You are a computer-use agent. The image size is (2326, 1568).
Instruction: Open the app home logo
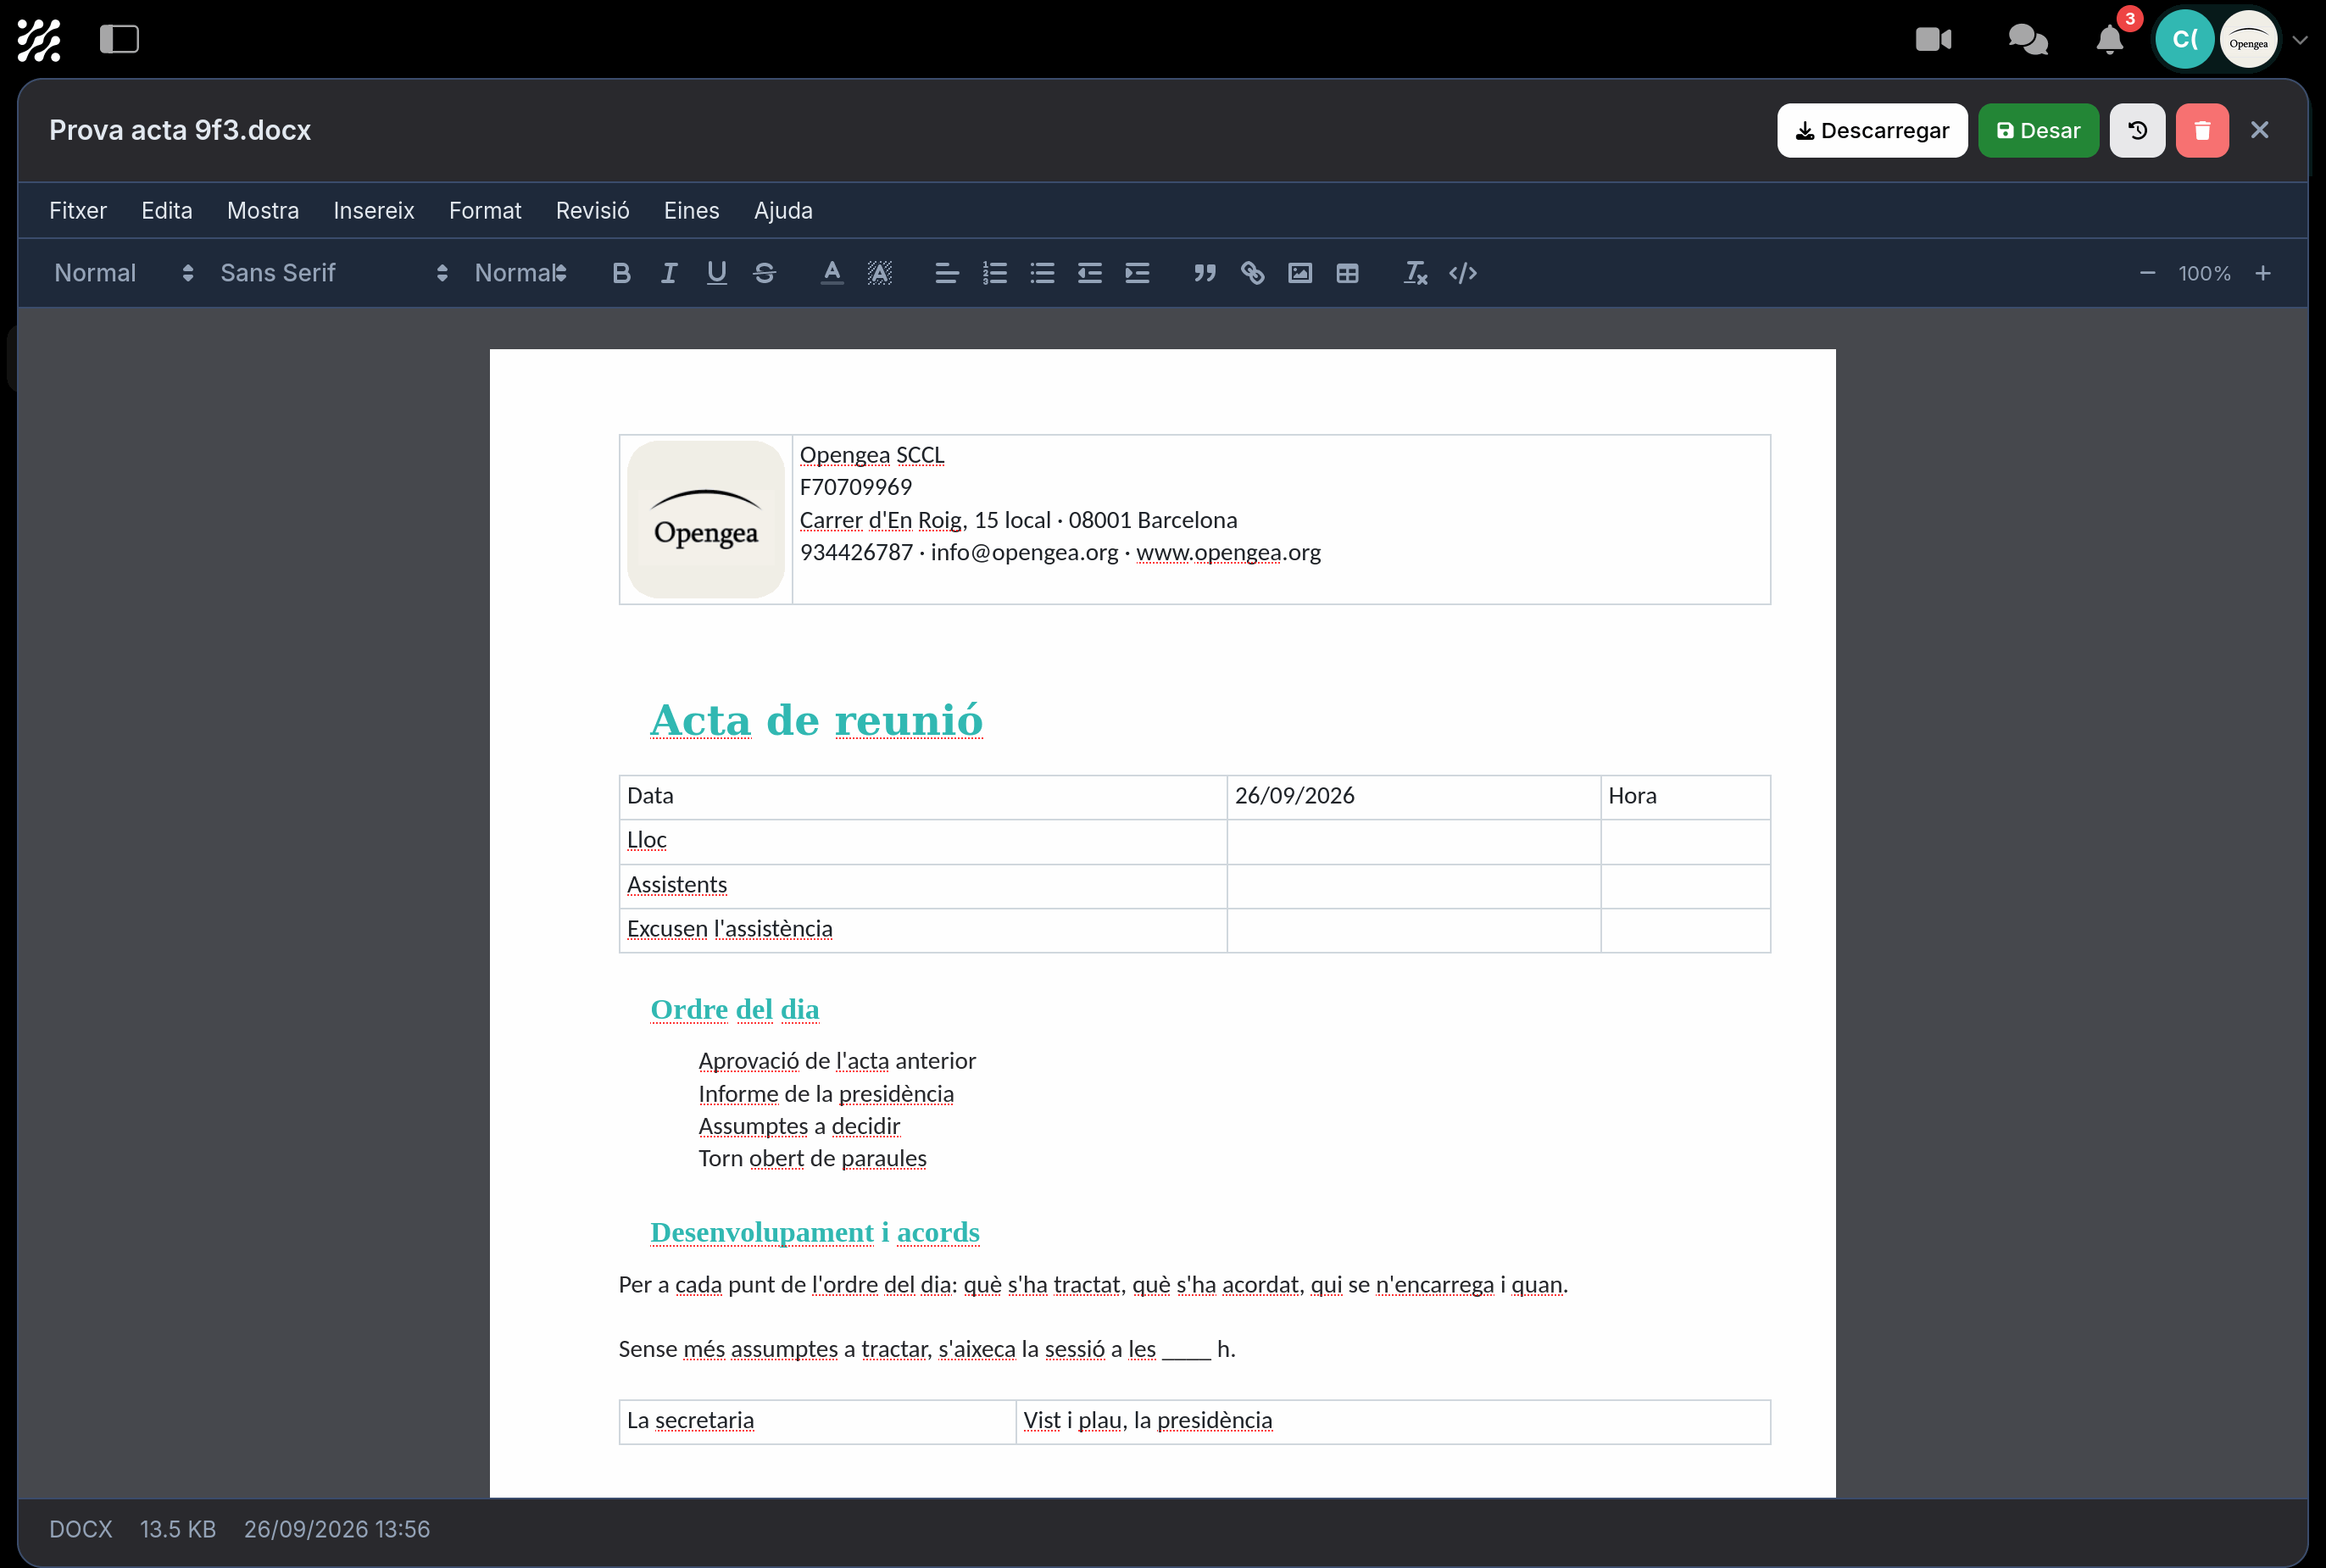tap(39, 40)
